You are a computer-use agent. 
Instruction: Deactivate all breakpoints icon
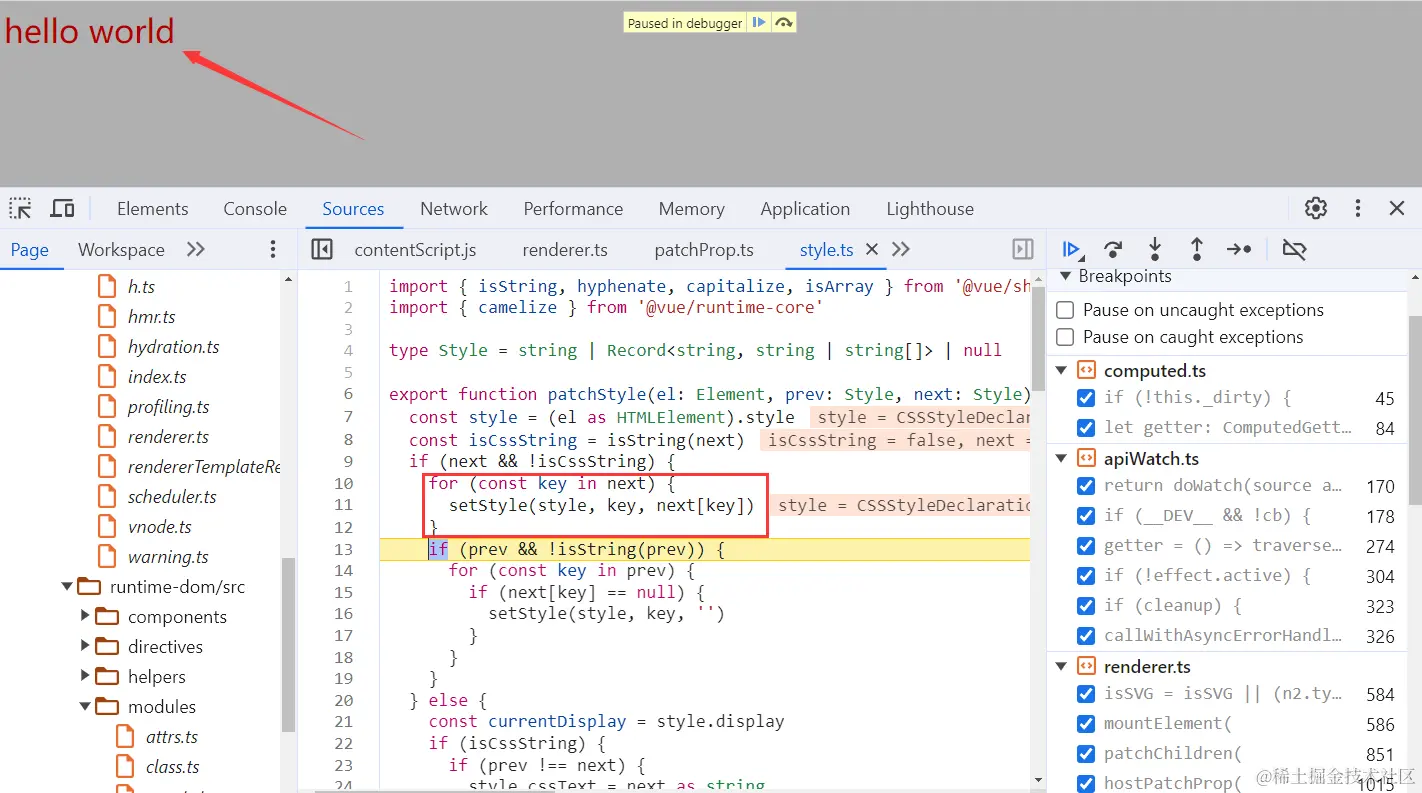(x=1294, y=249)
